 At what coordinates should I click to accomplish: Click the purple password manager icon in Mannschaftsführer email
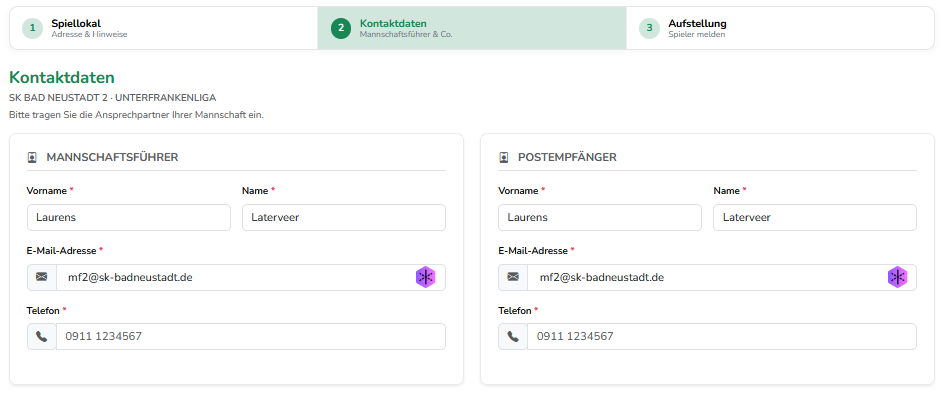[426, 277]
